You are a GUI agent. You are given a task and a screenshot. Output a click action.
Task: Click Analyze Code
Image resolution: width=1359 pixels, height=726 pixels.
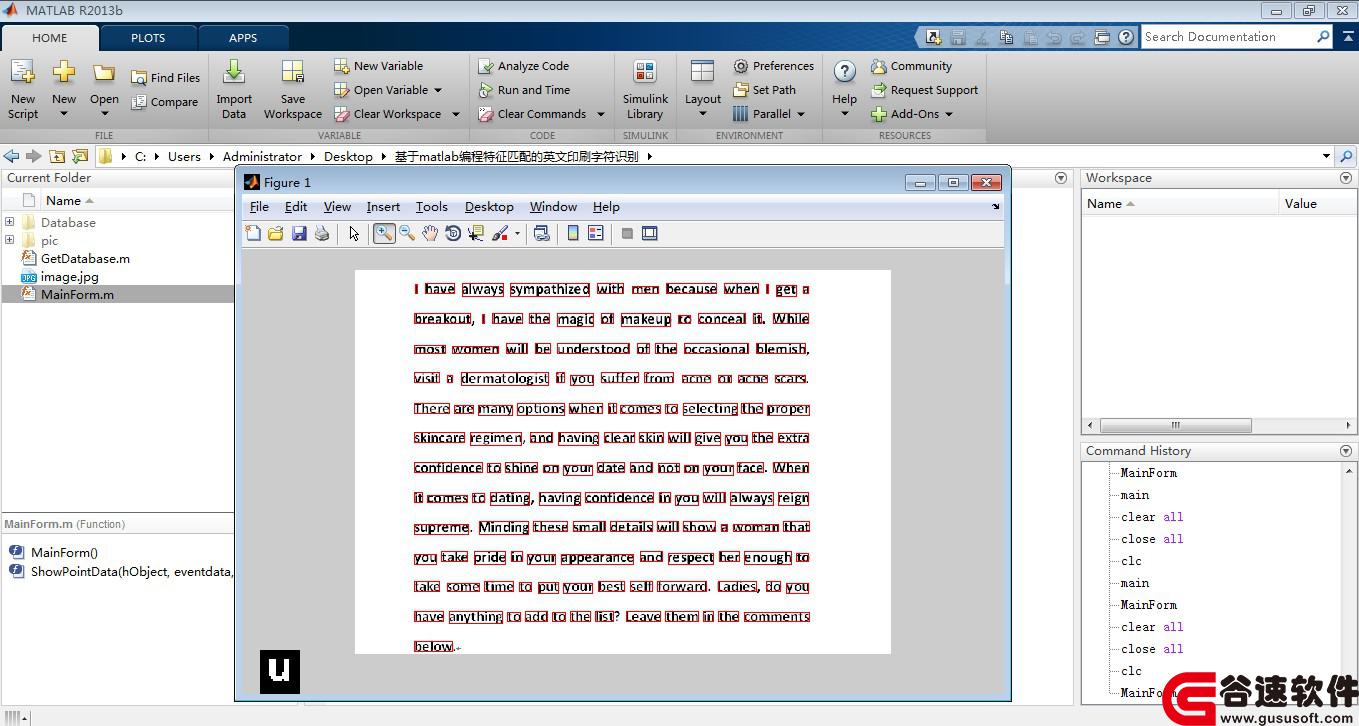tap(524, 66)
